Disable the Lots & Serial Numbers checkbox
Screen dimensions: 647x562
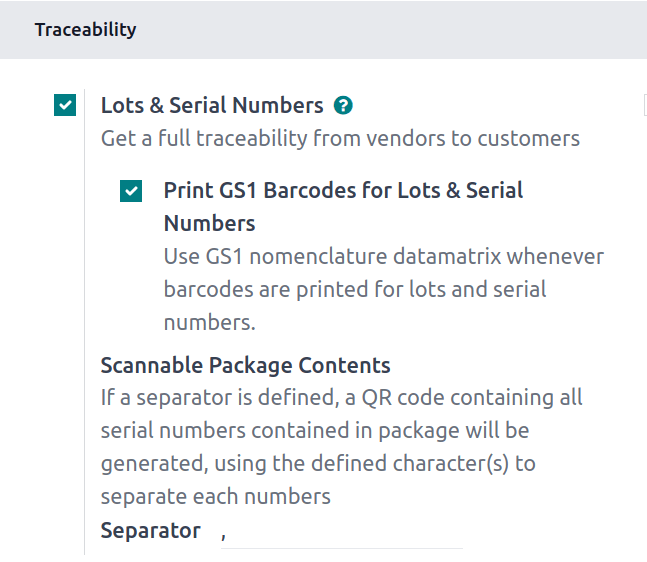[x=65, y=105]
